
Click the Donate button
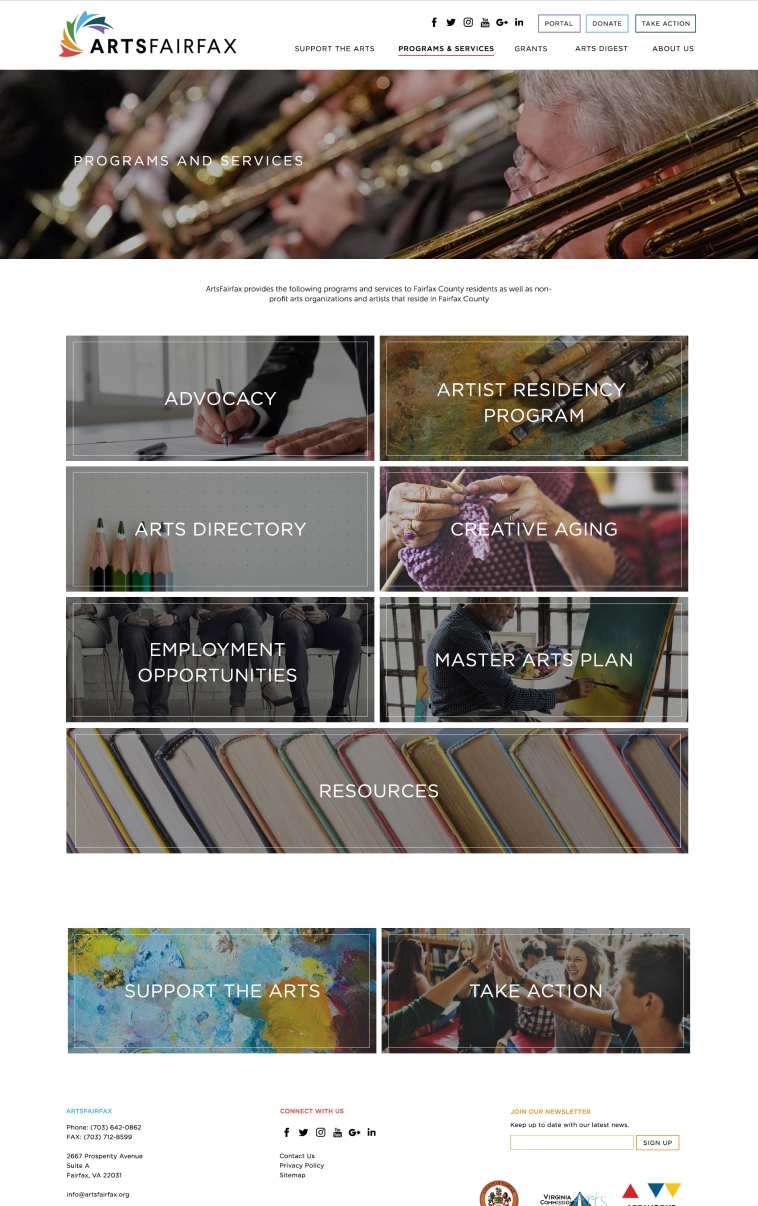tap(607, 23)
